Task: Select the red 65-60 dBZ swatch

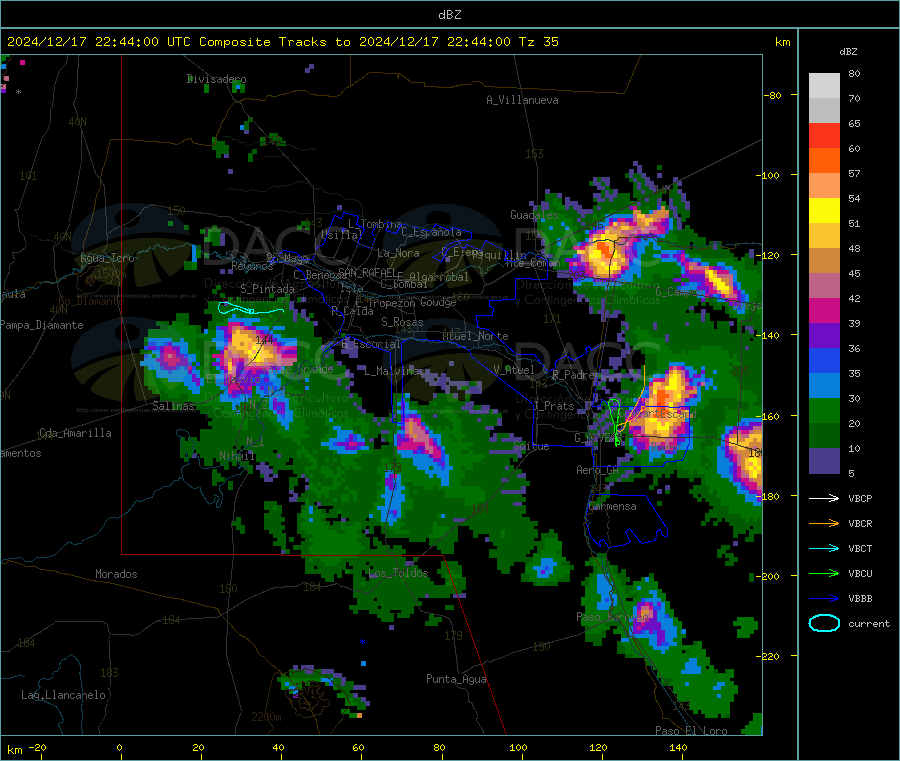Action: tap(824, 135)
